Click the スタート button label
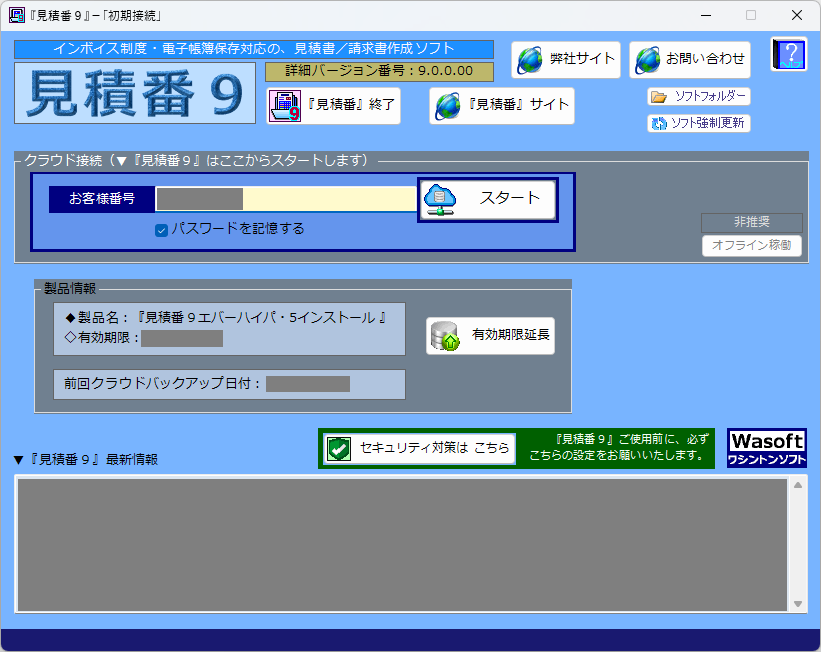 click(x=509, y=198)
